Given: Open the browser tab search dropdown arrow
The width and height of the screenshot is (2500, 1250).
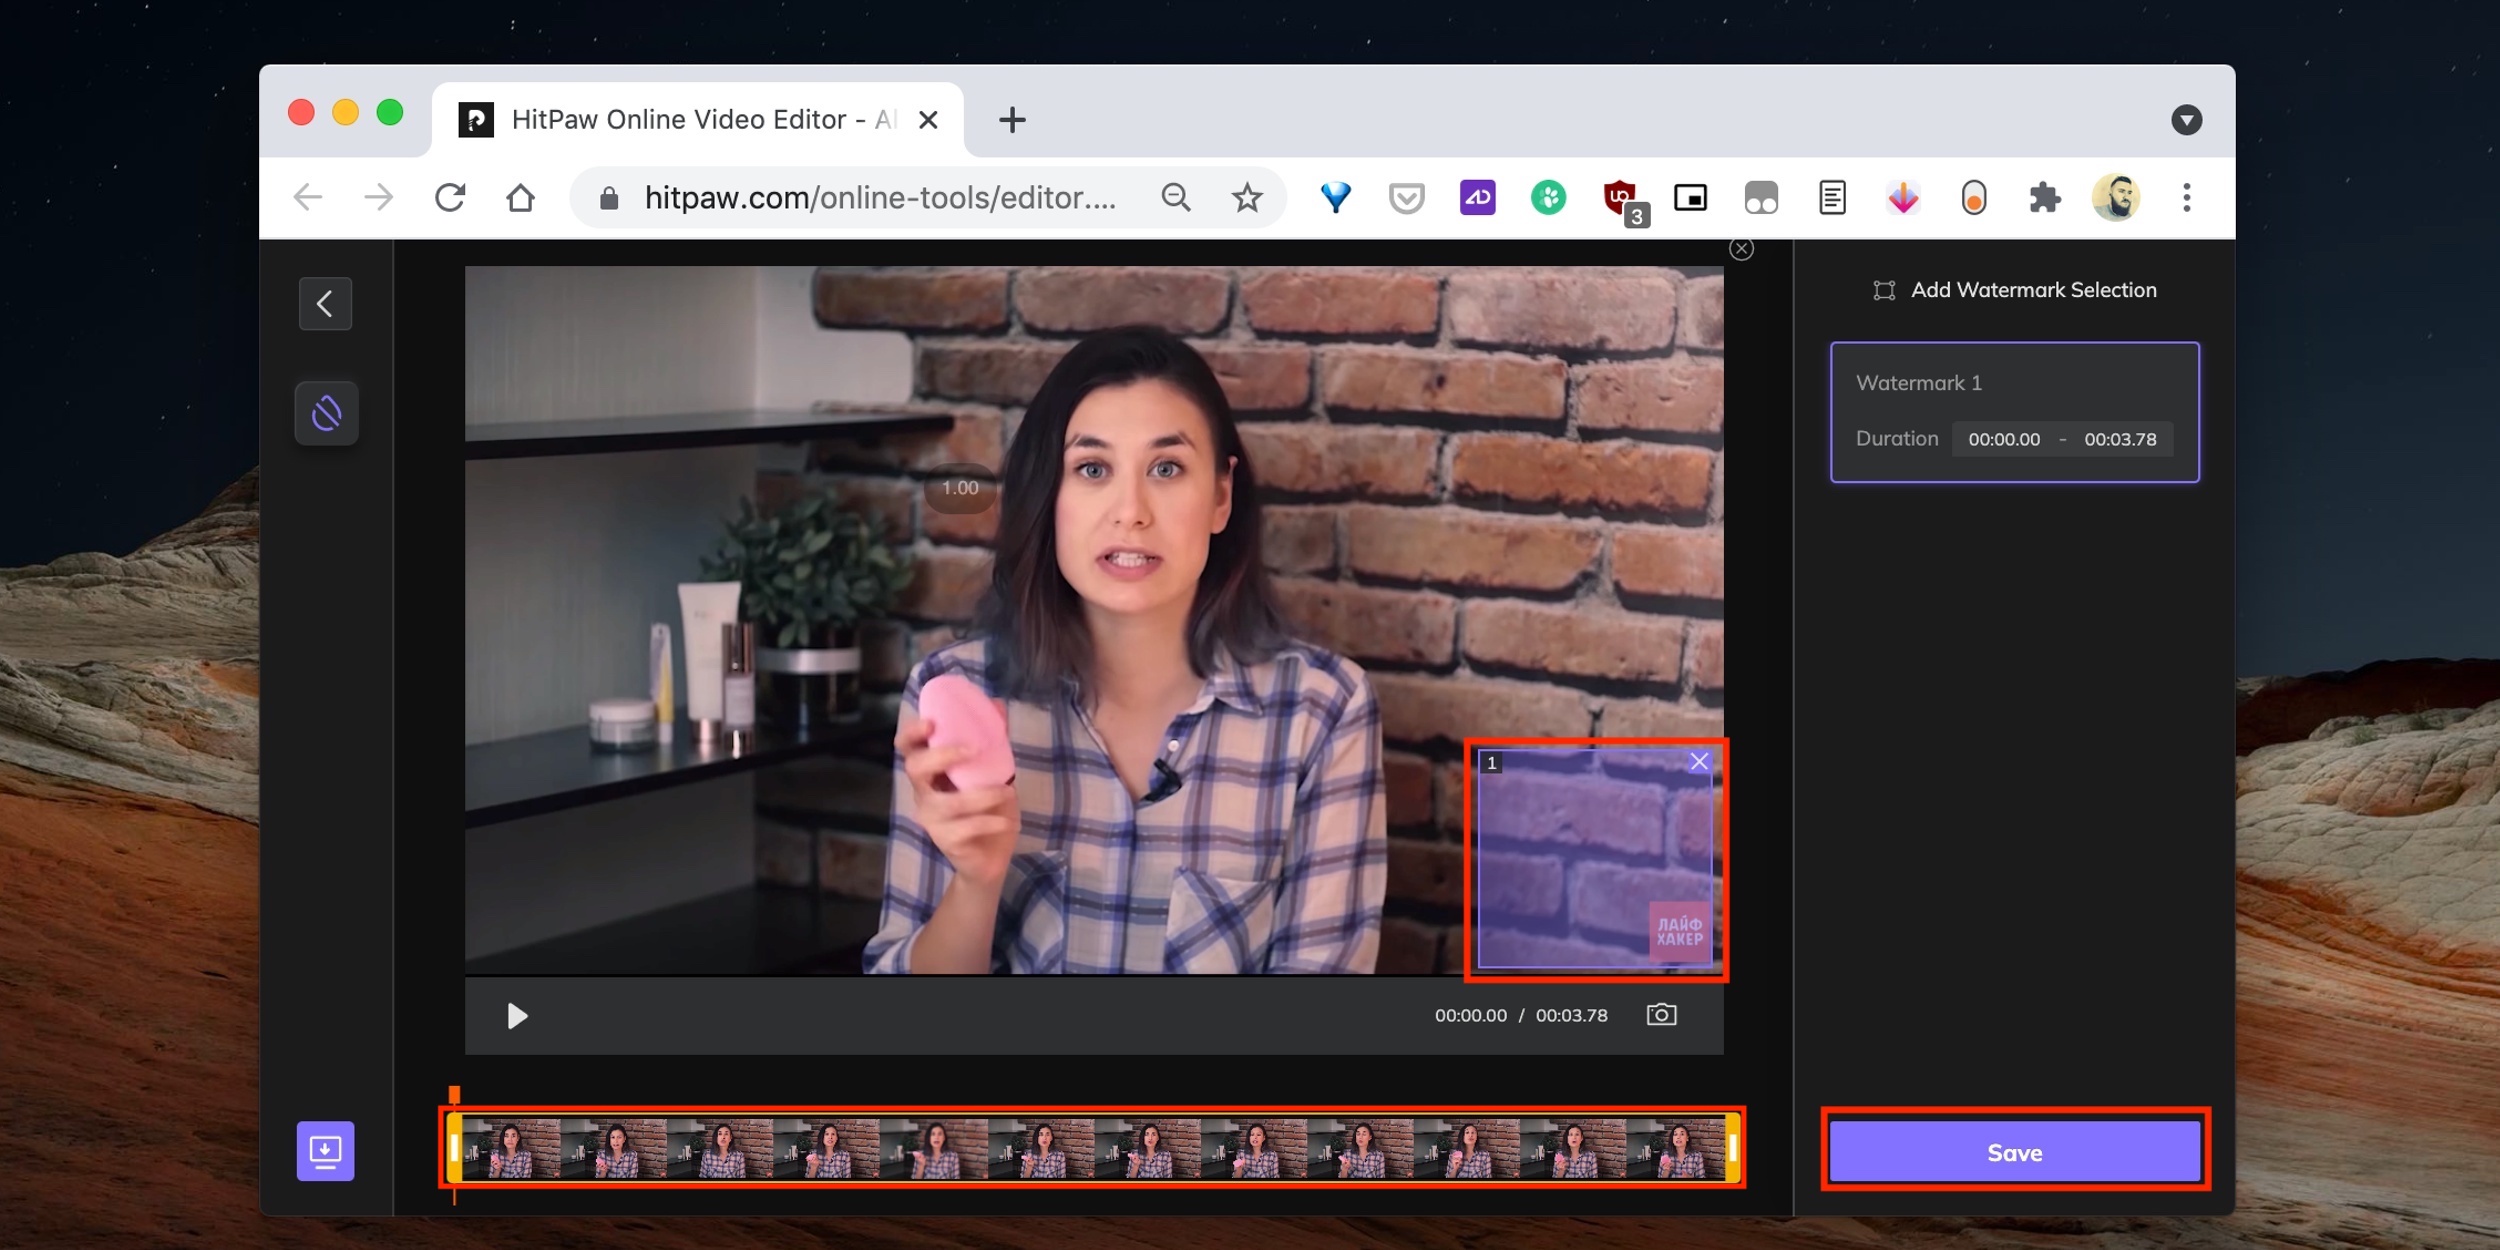Looking at the screenshot, I should click(x=2186, y=120).
